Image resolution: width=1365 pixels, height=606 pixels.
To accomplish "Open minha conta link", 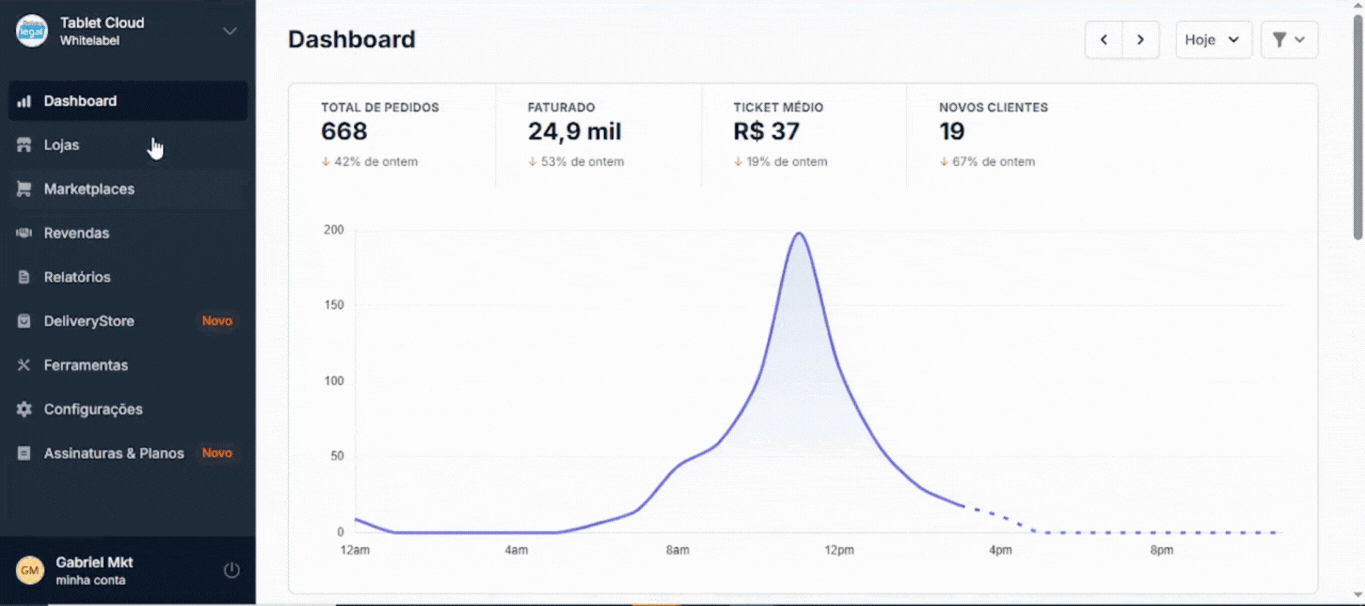I will [90, 580].
